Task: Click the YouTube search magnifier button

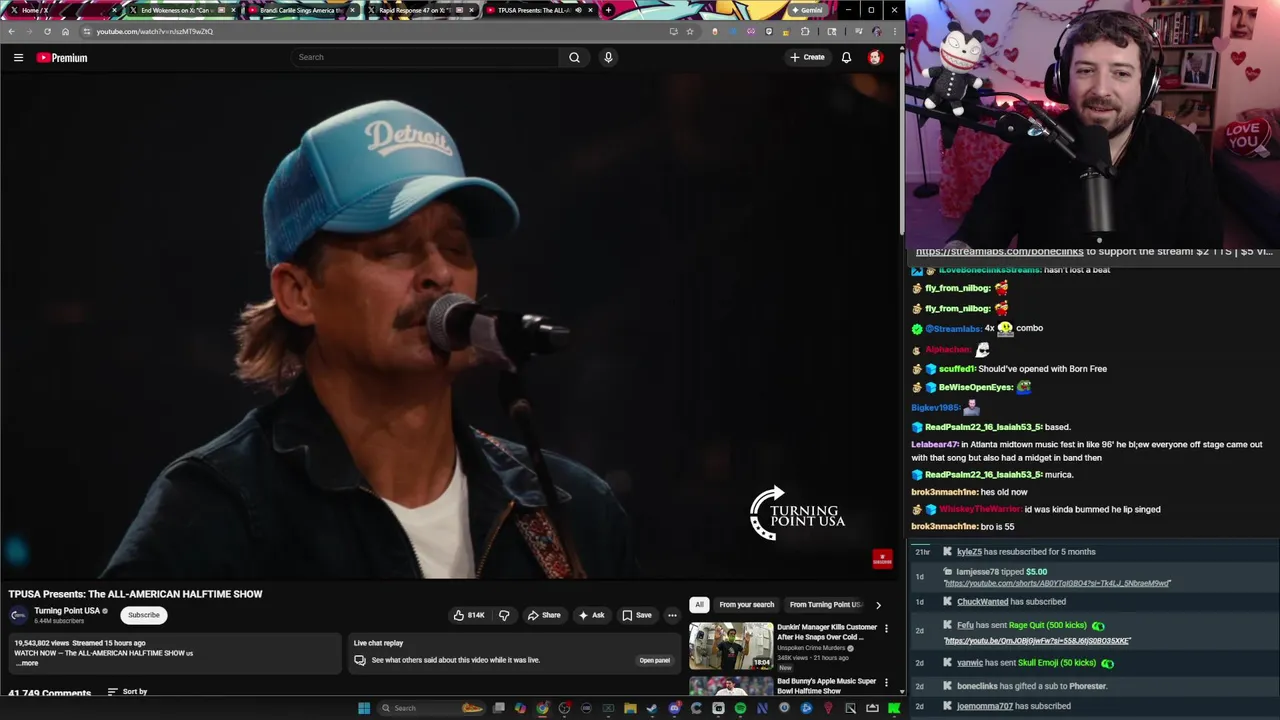Action: click(574, 57)
